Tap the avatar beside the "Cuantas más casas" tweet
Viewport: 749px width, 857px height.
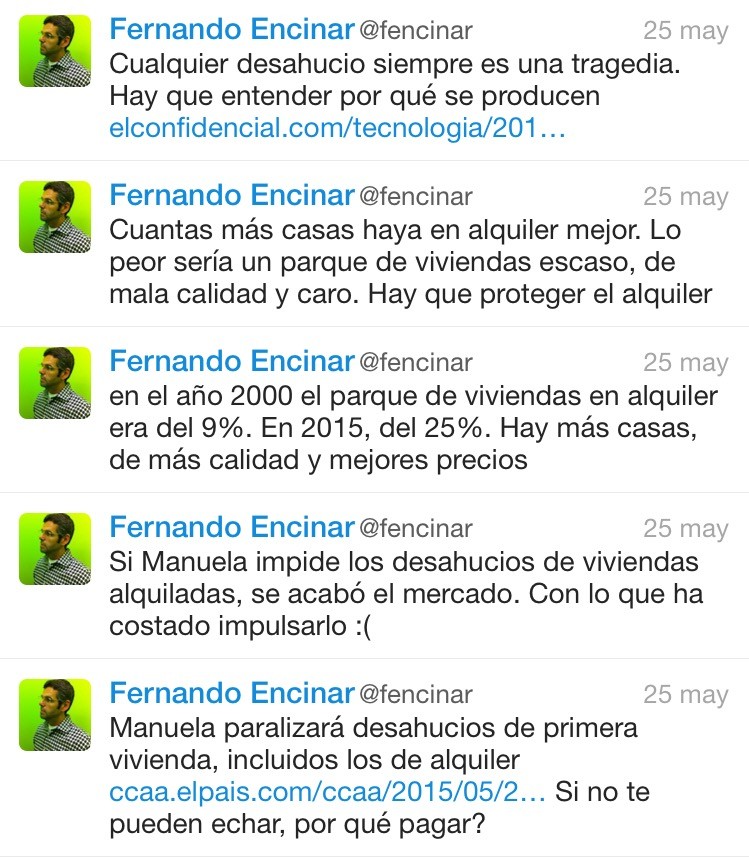coord(55,217)
